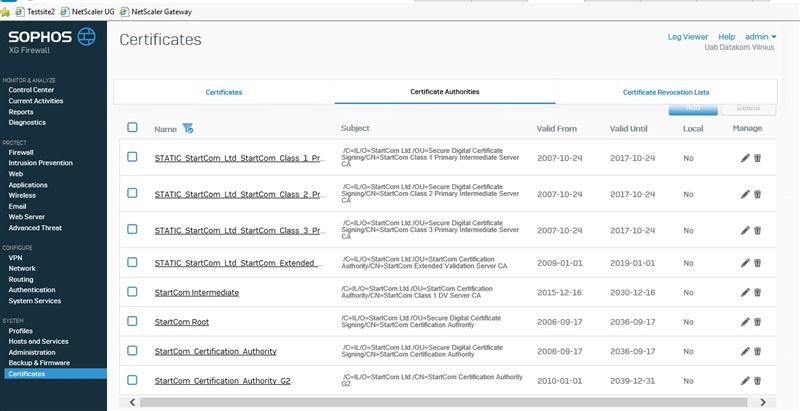
Task: Open the Log Viewer link
Action: click(688, 37)
